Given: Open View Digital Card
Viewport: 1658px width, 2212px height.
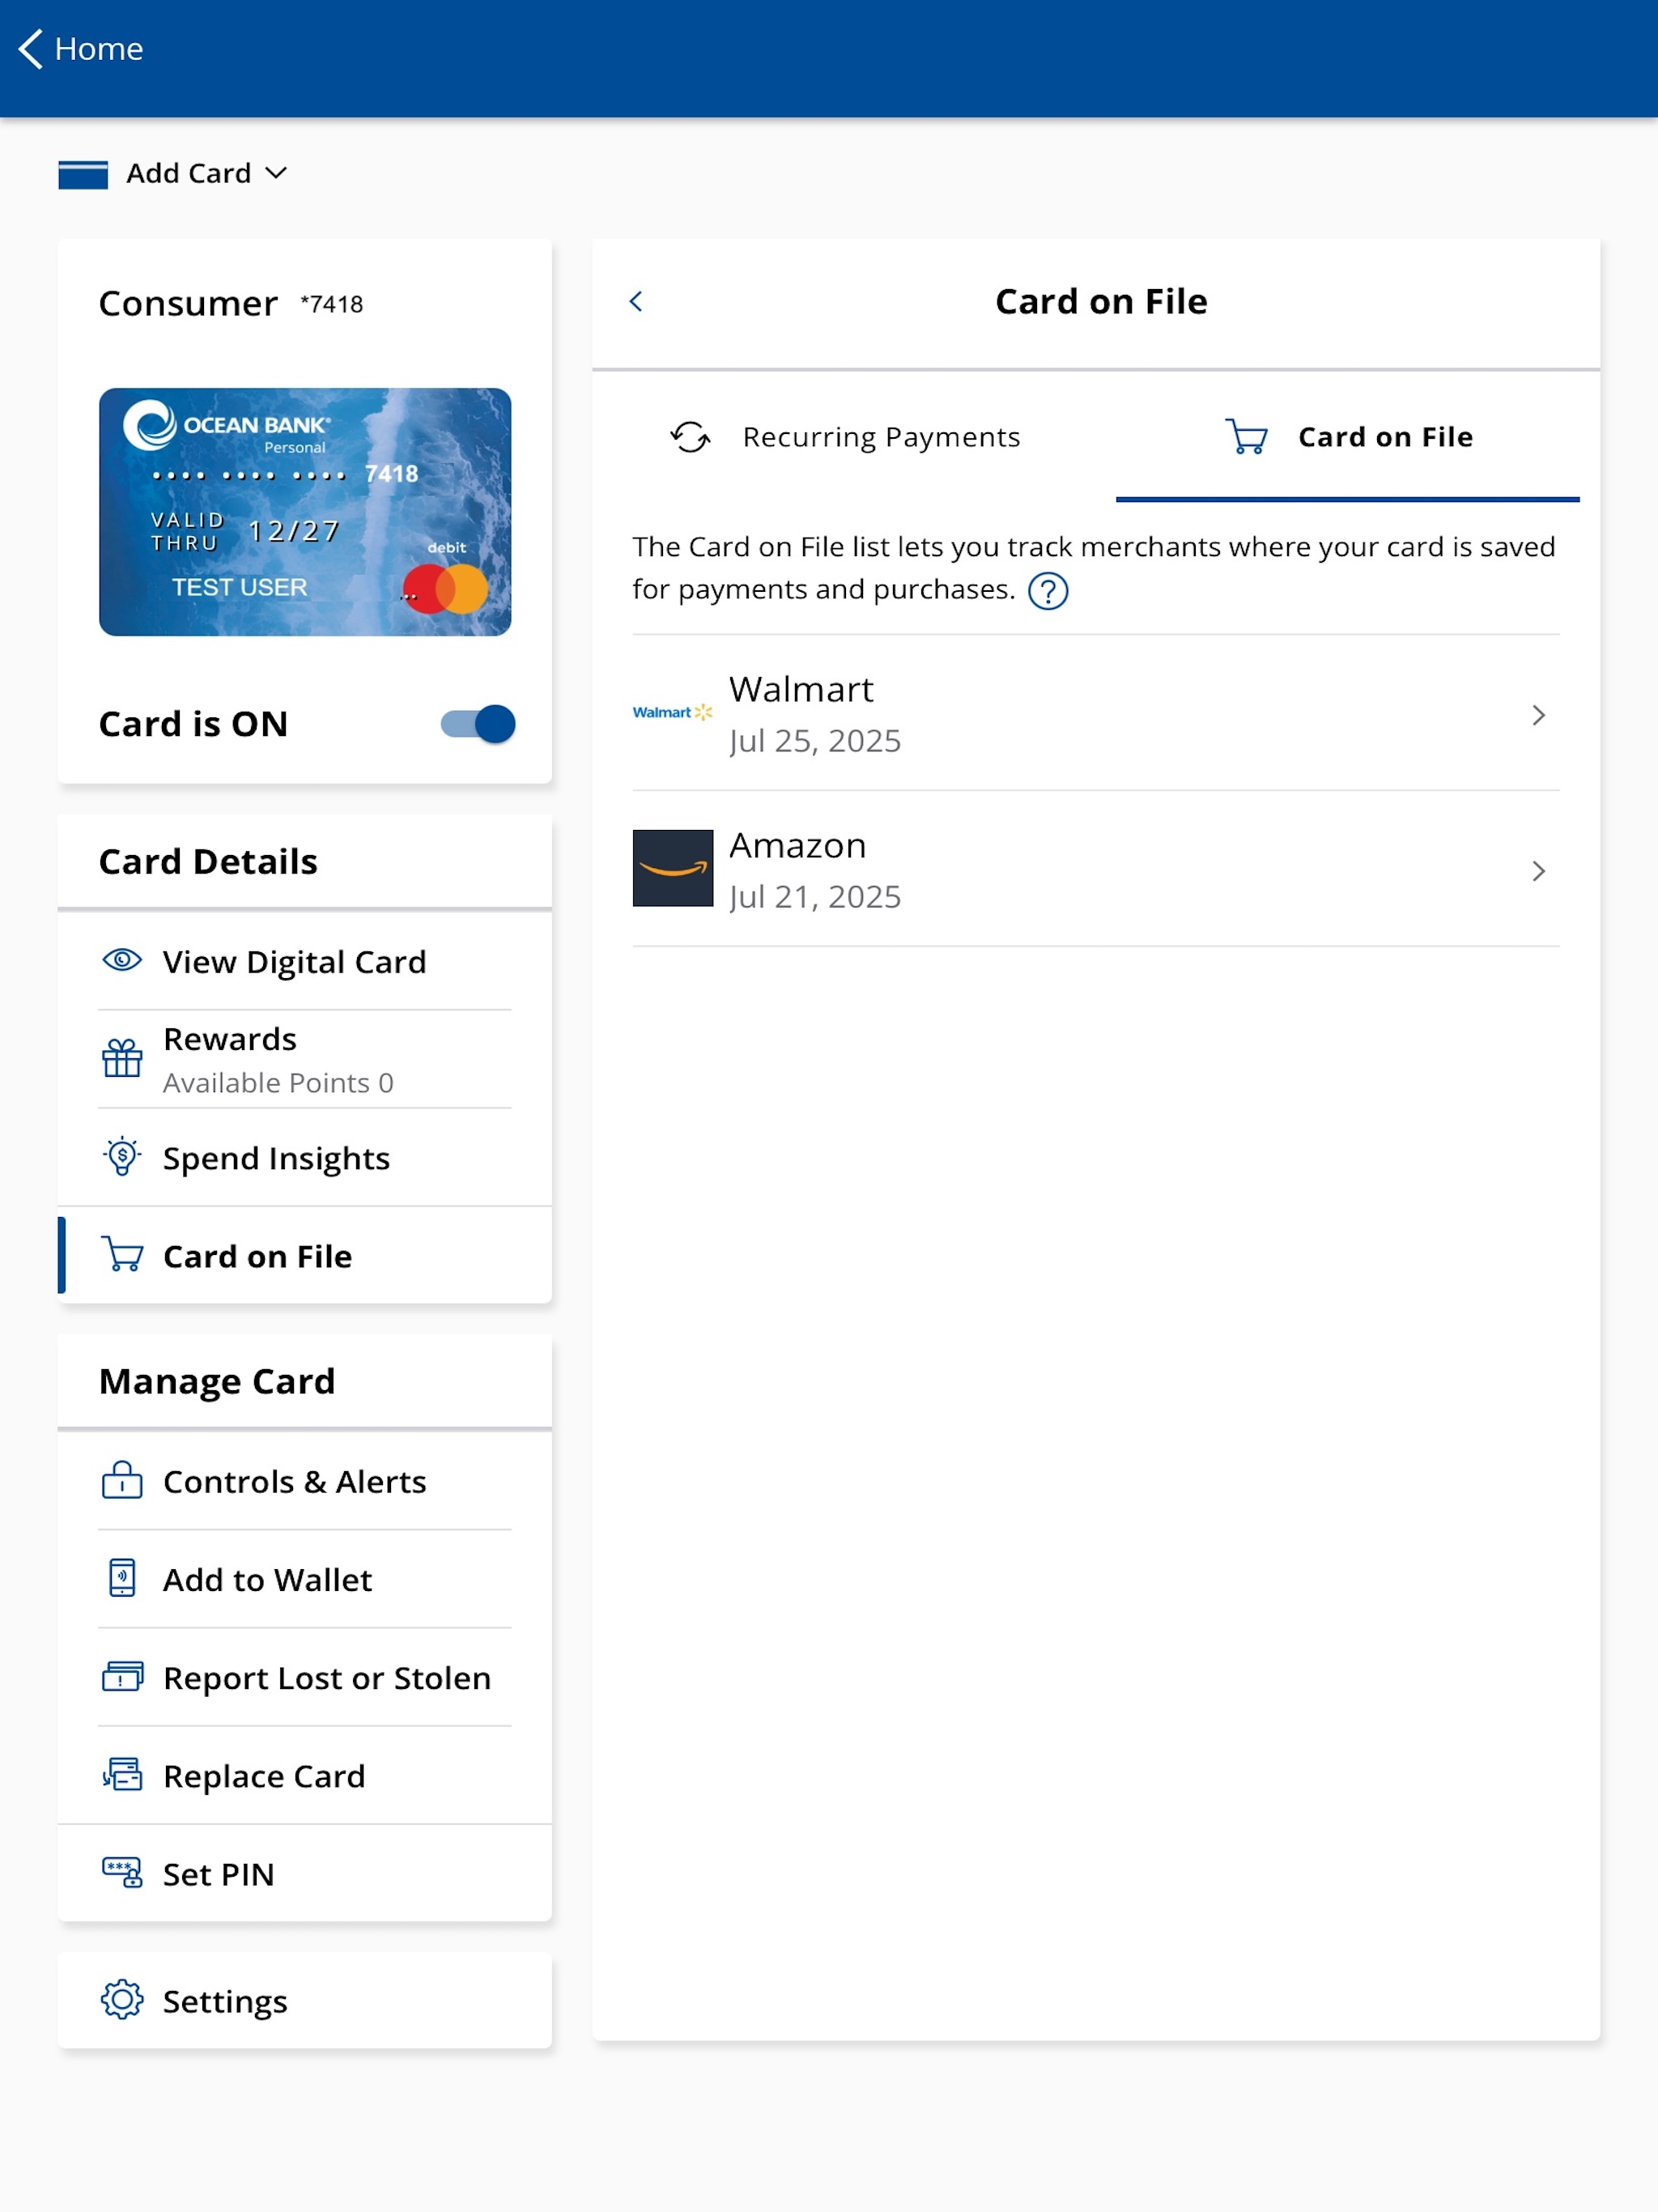Looking at the screenshot, I should click(x=305, y=961).
